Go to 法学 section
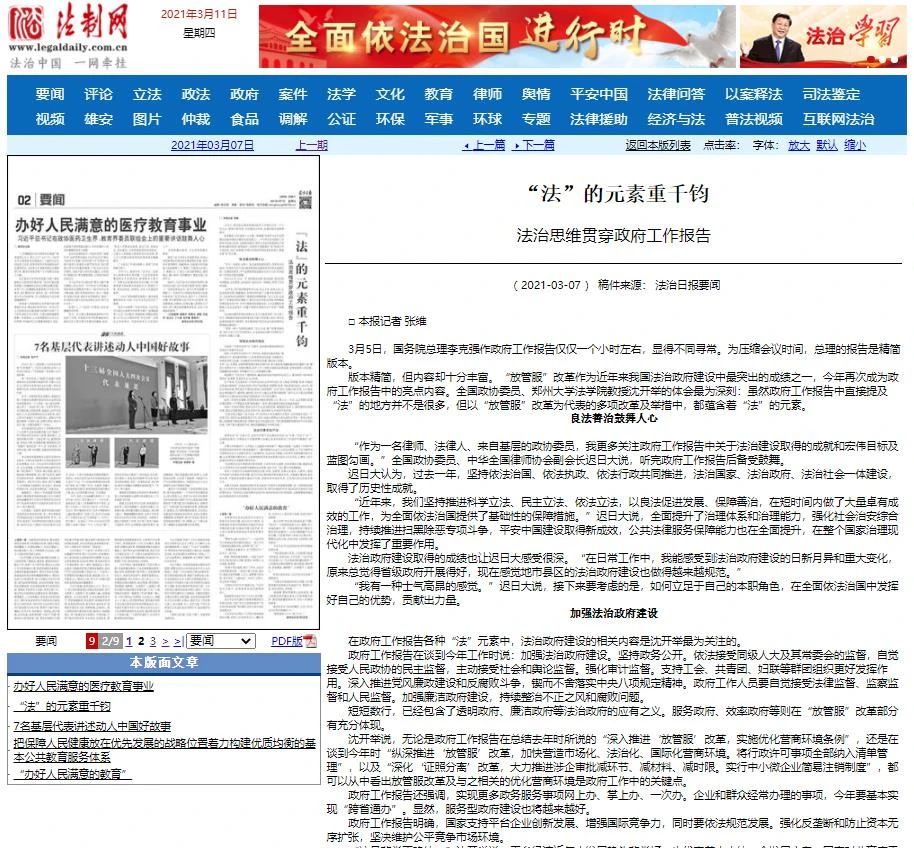 pyautogui.click(x=341, y=94)
